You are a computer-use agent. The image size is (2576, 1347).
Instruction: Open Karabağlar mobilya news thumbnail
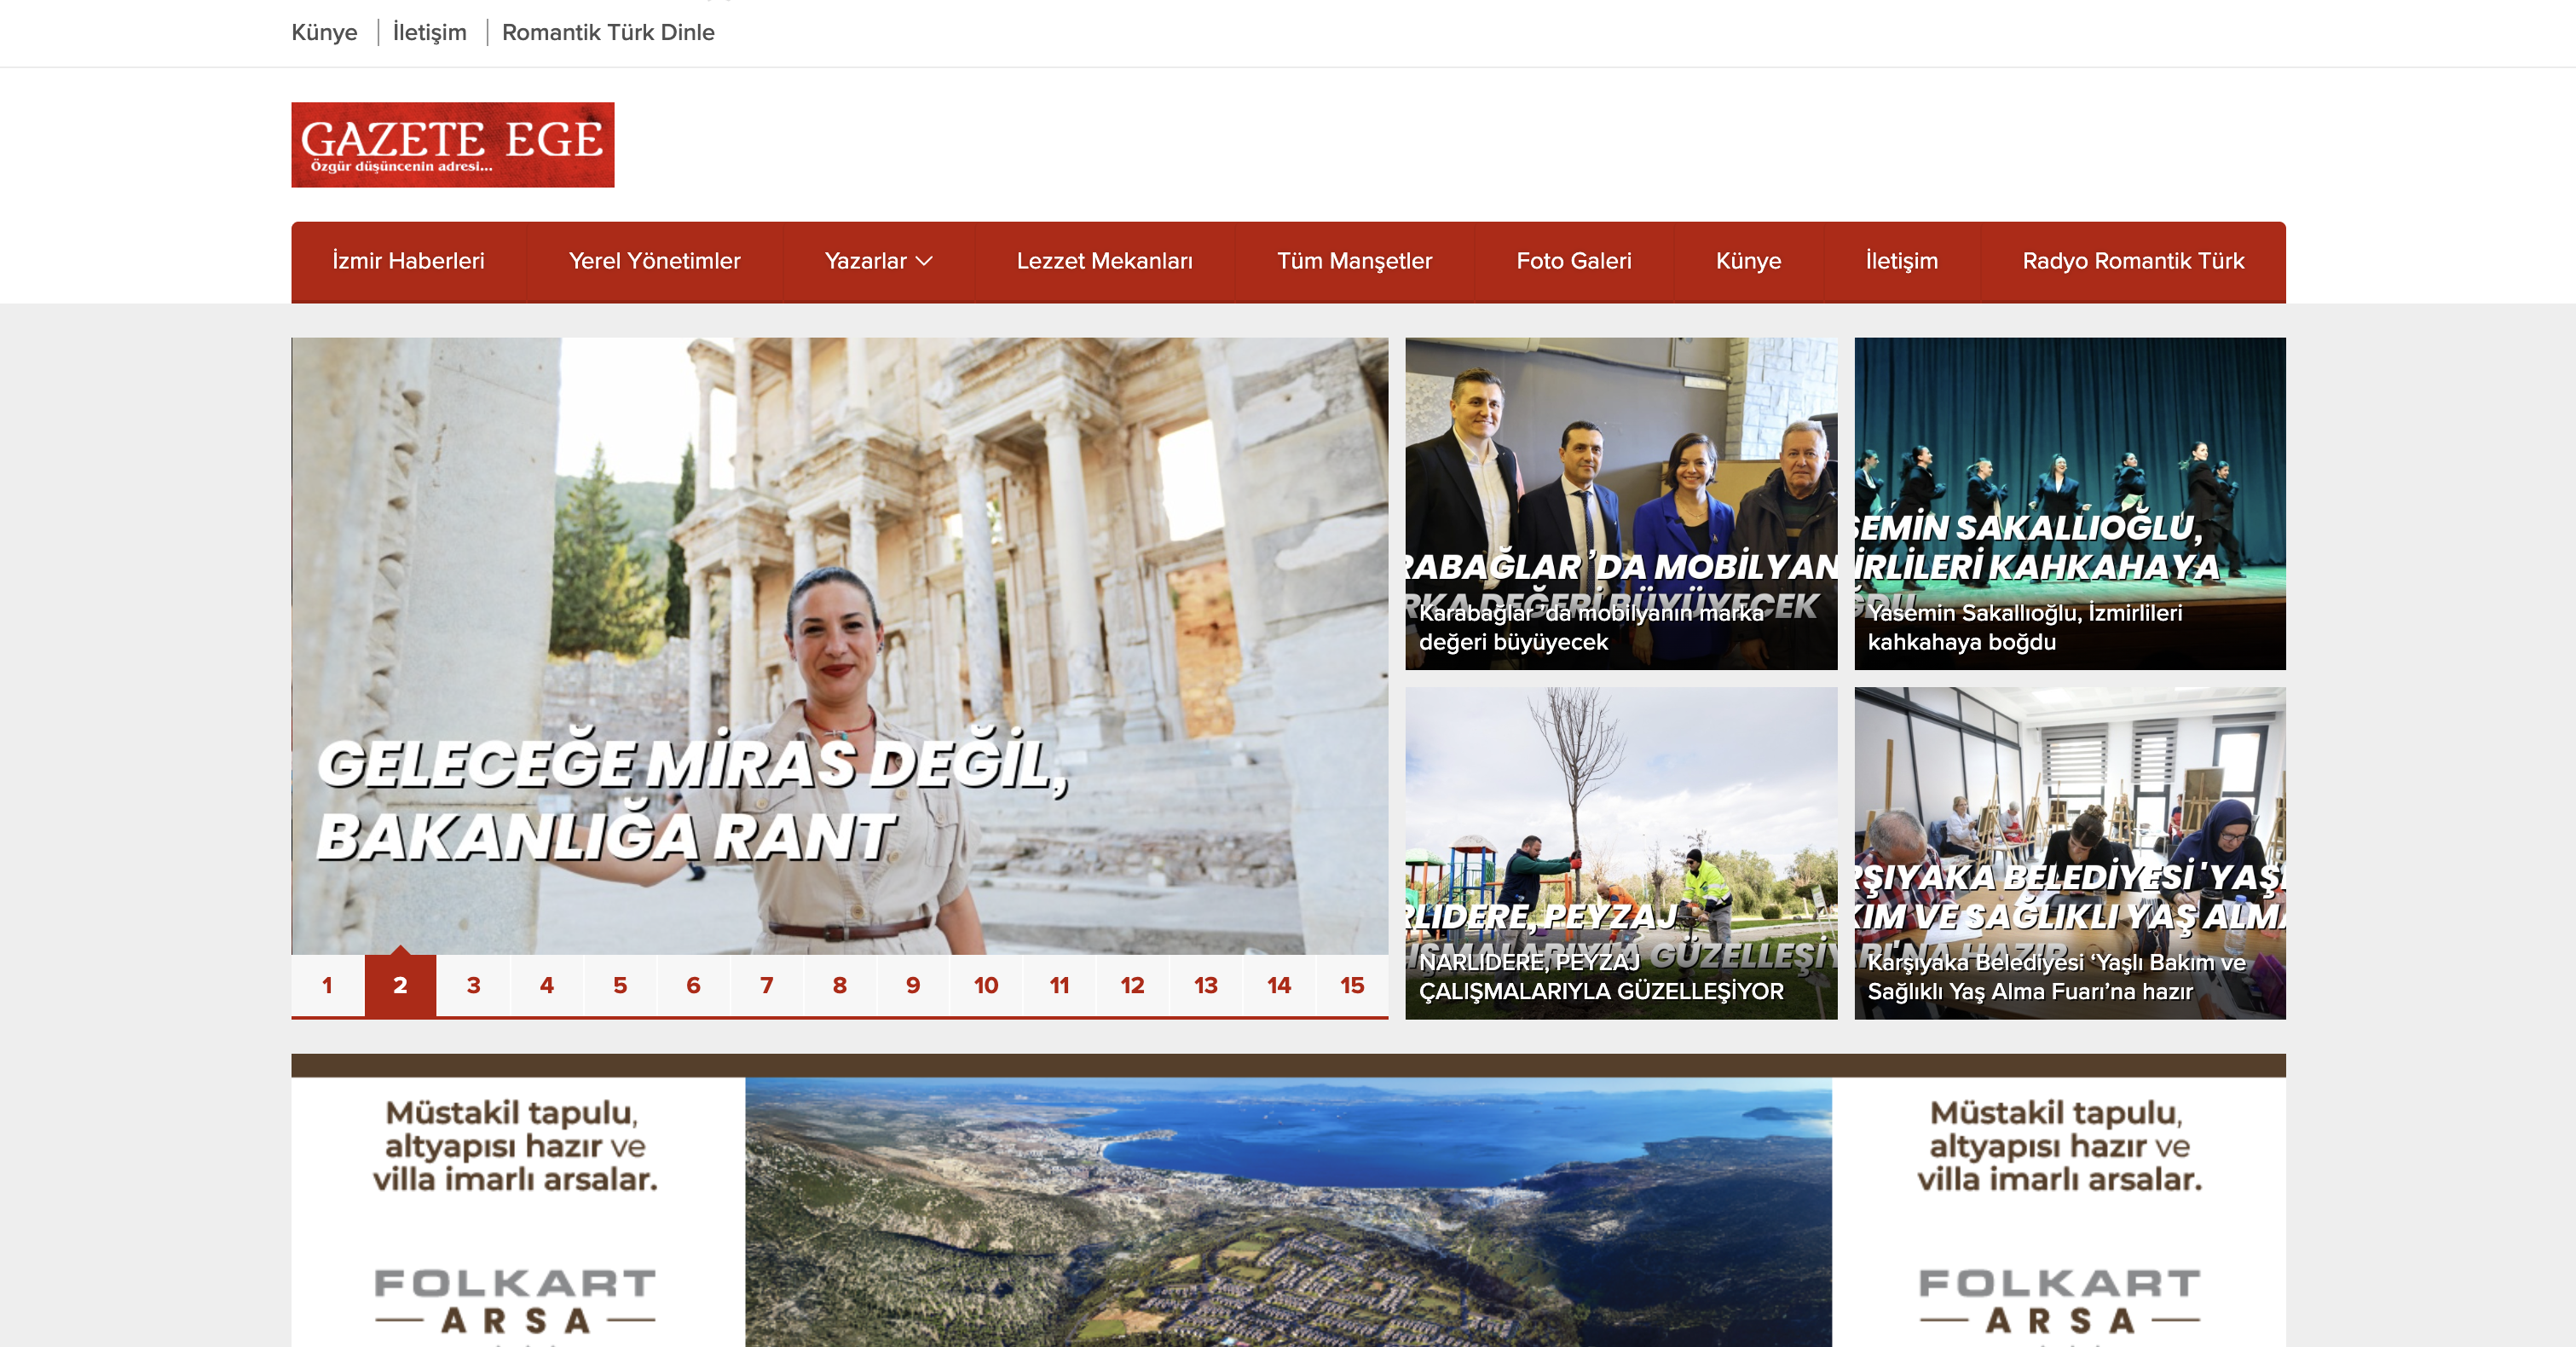pyautogui.click(x=1620, y=503)
